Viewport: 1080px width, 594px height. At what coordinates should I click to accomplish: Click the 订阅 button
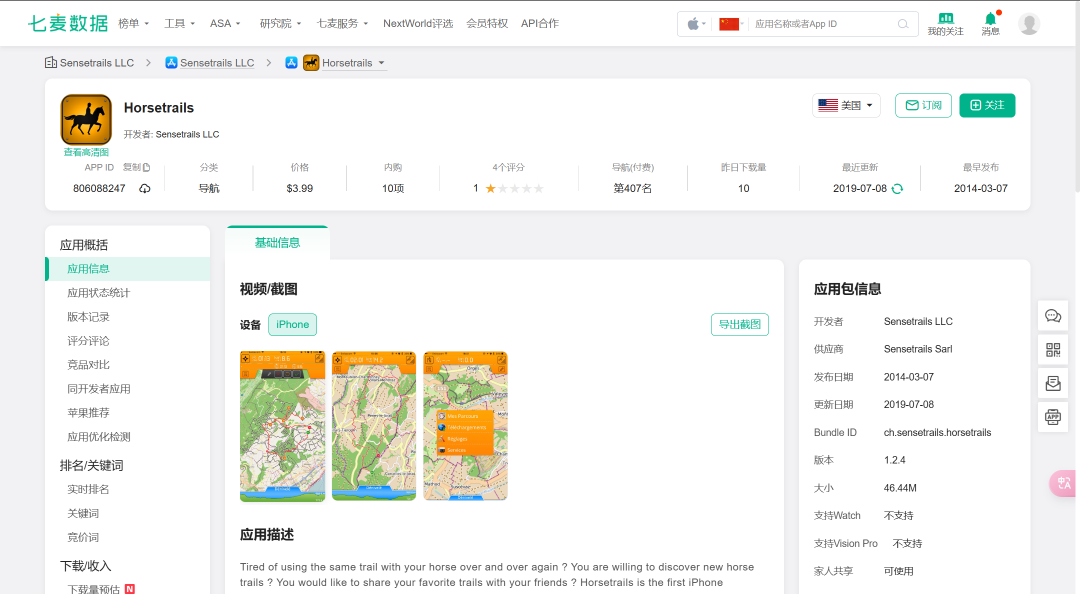923,105
